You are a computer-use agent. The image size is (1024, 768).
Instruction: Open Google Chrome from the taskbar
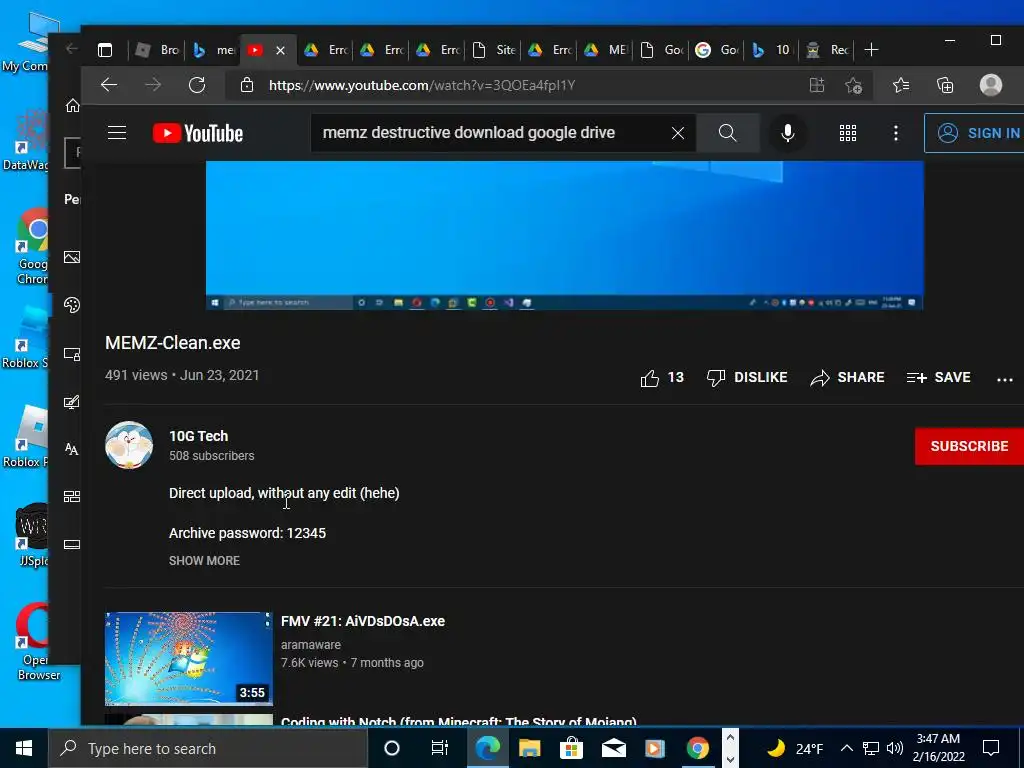point(697,748)
